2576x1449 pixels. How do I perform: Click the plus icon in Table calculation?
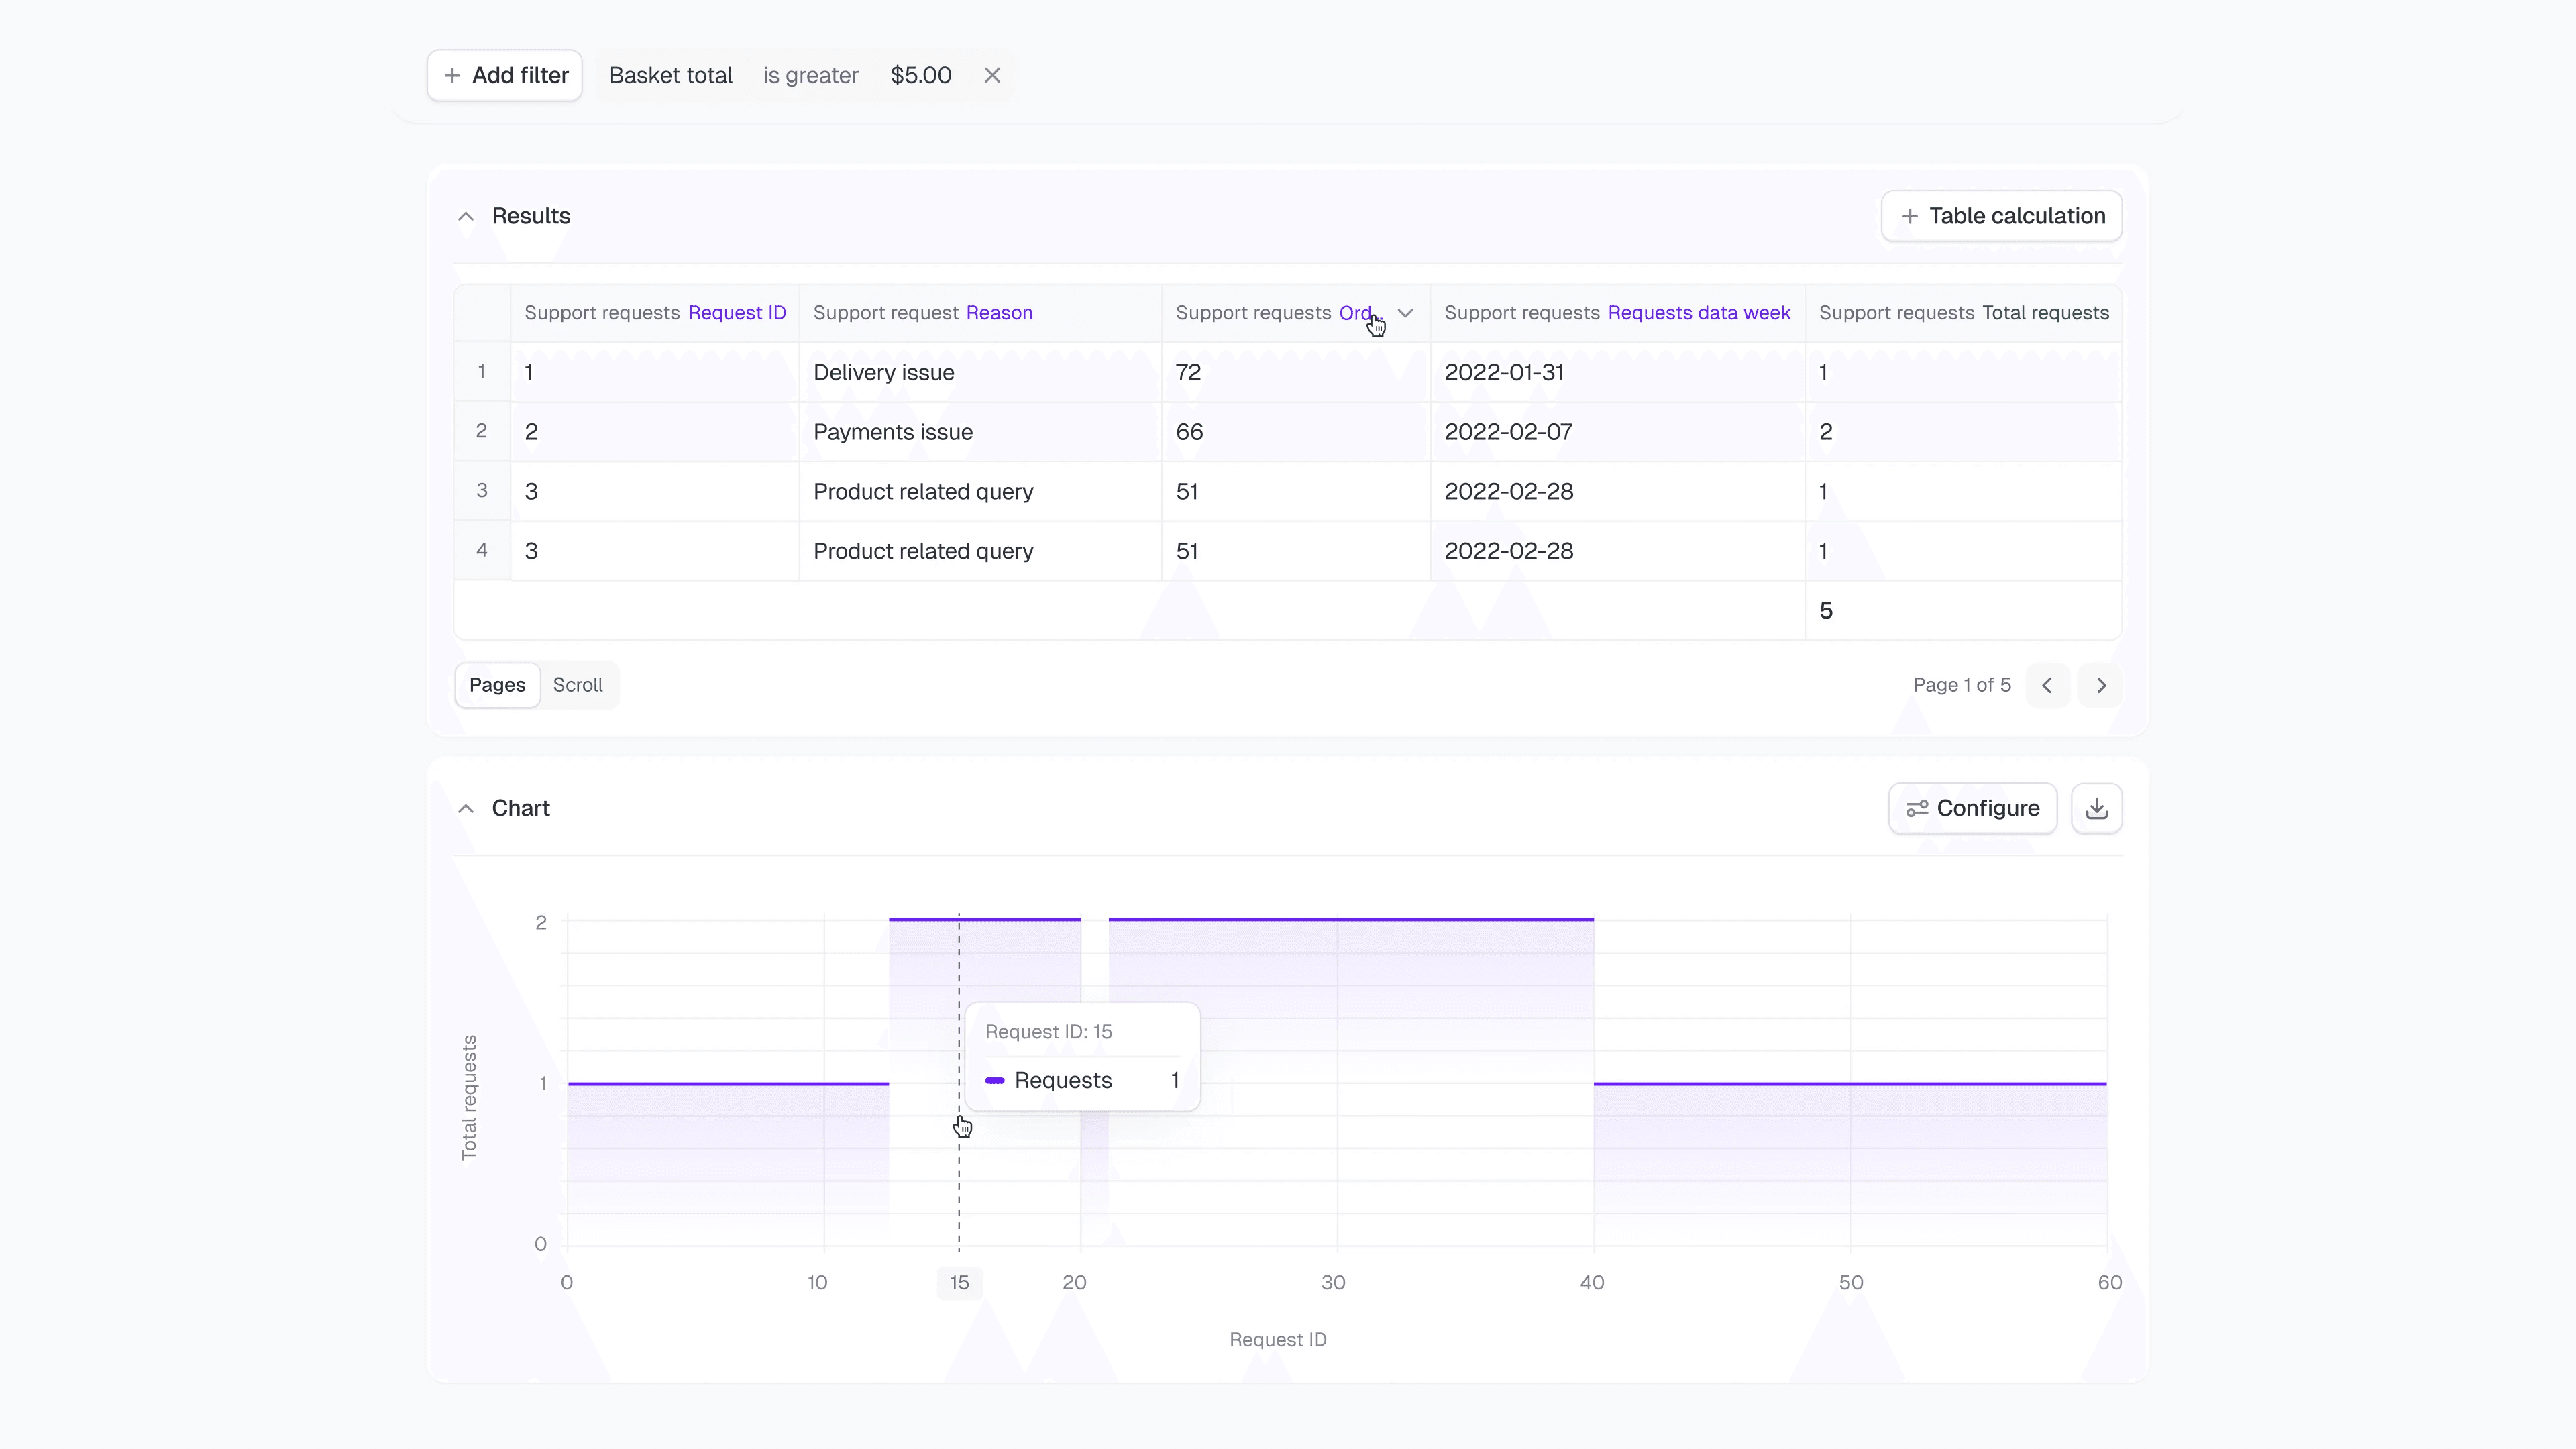click(1910, 216)
